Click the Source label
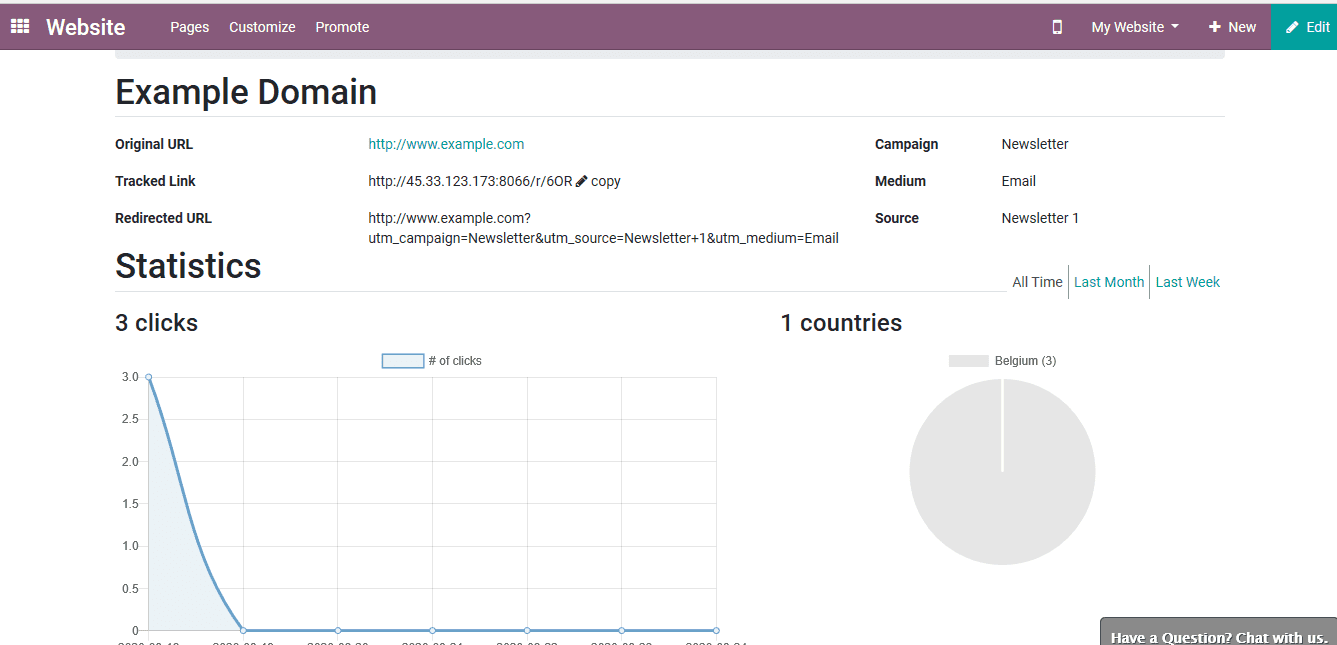The image size is (1337, 645). 897,218
